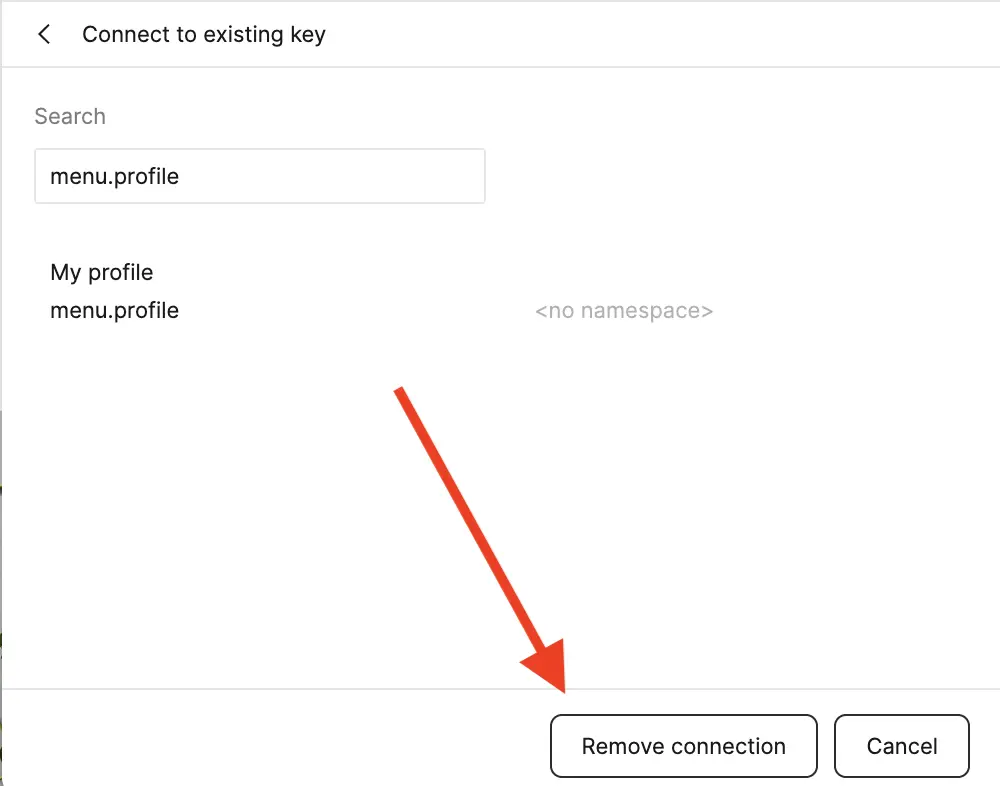
Task: Click the empty area below the search results
Action: (x=250, y=500)
